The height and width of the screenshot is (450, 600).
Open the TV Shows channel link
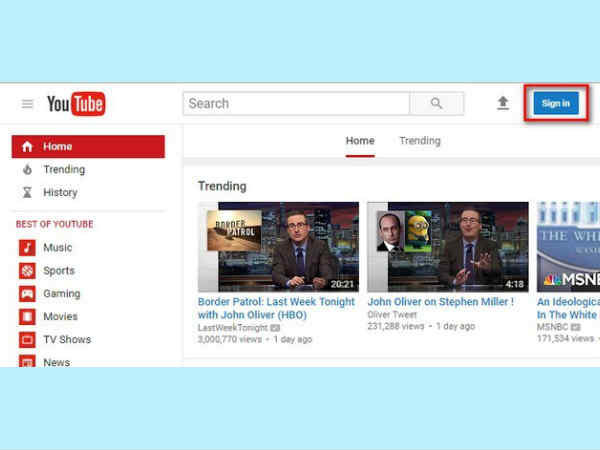tap(67, 339)
